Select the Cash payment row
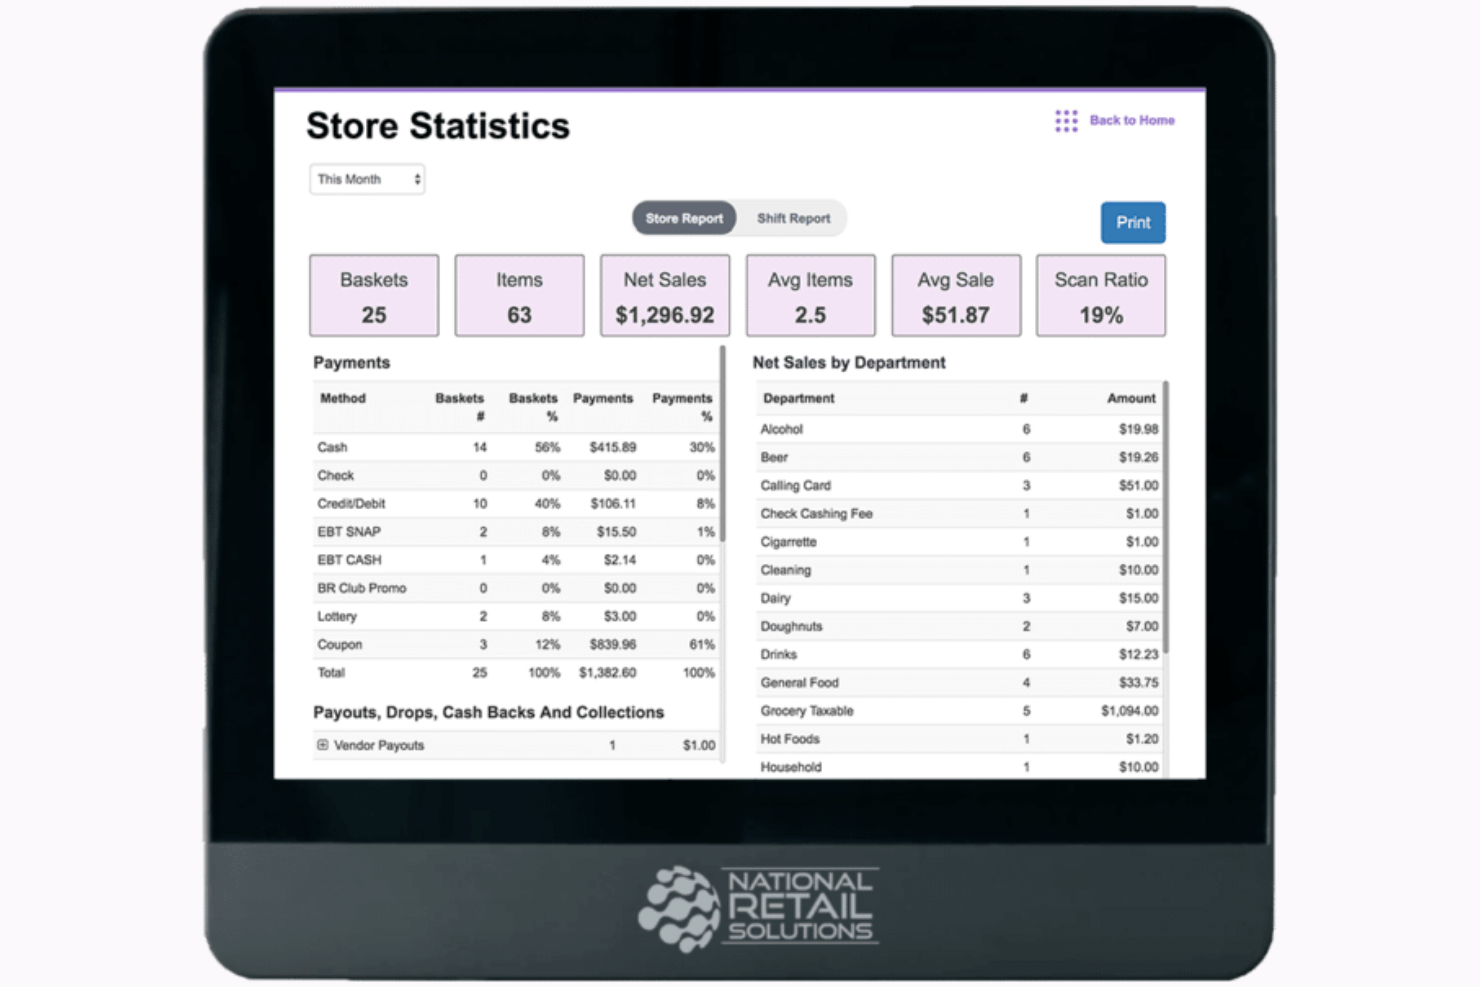 516,447
